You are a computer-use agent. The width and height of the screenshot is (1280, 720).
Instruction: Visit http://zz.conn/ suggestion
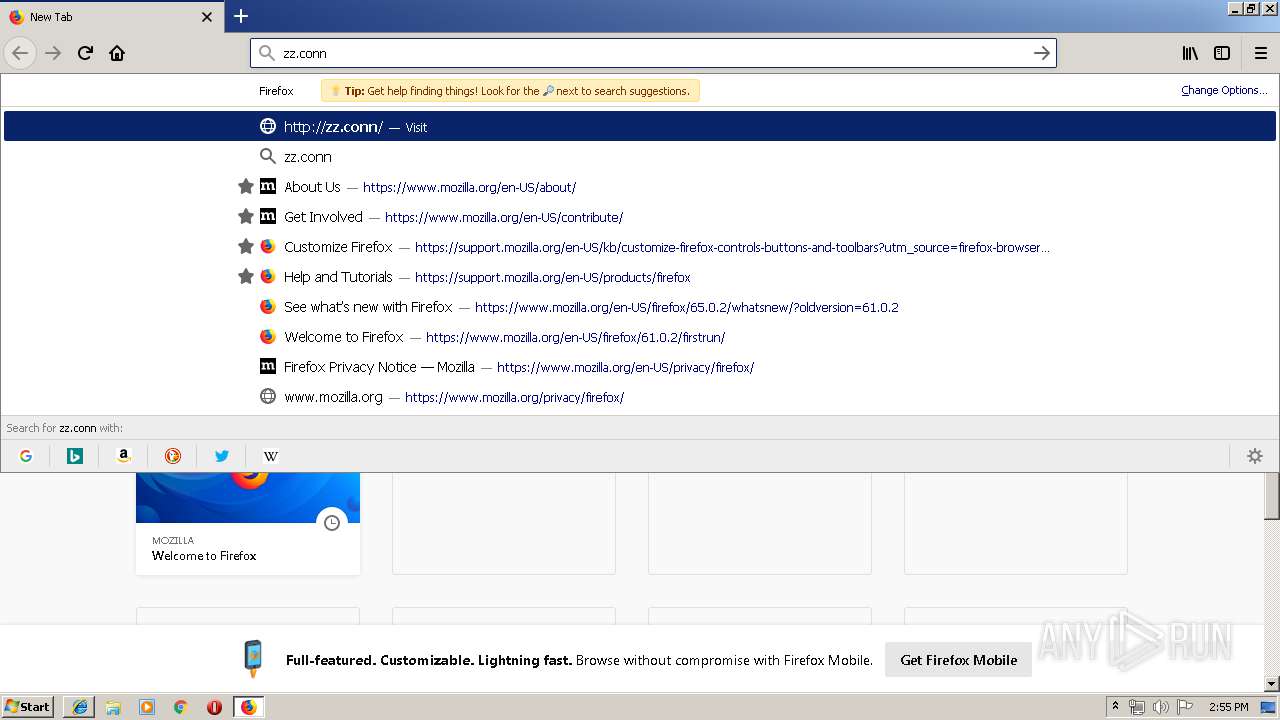pos(640,127)
